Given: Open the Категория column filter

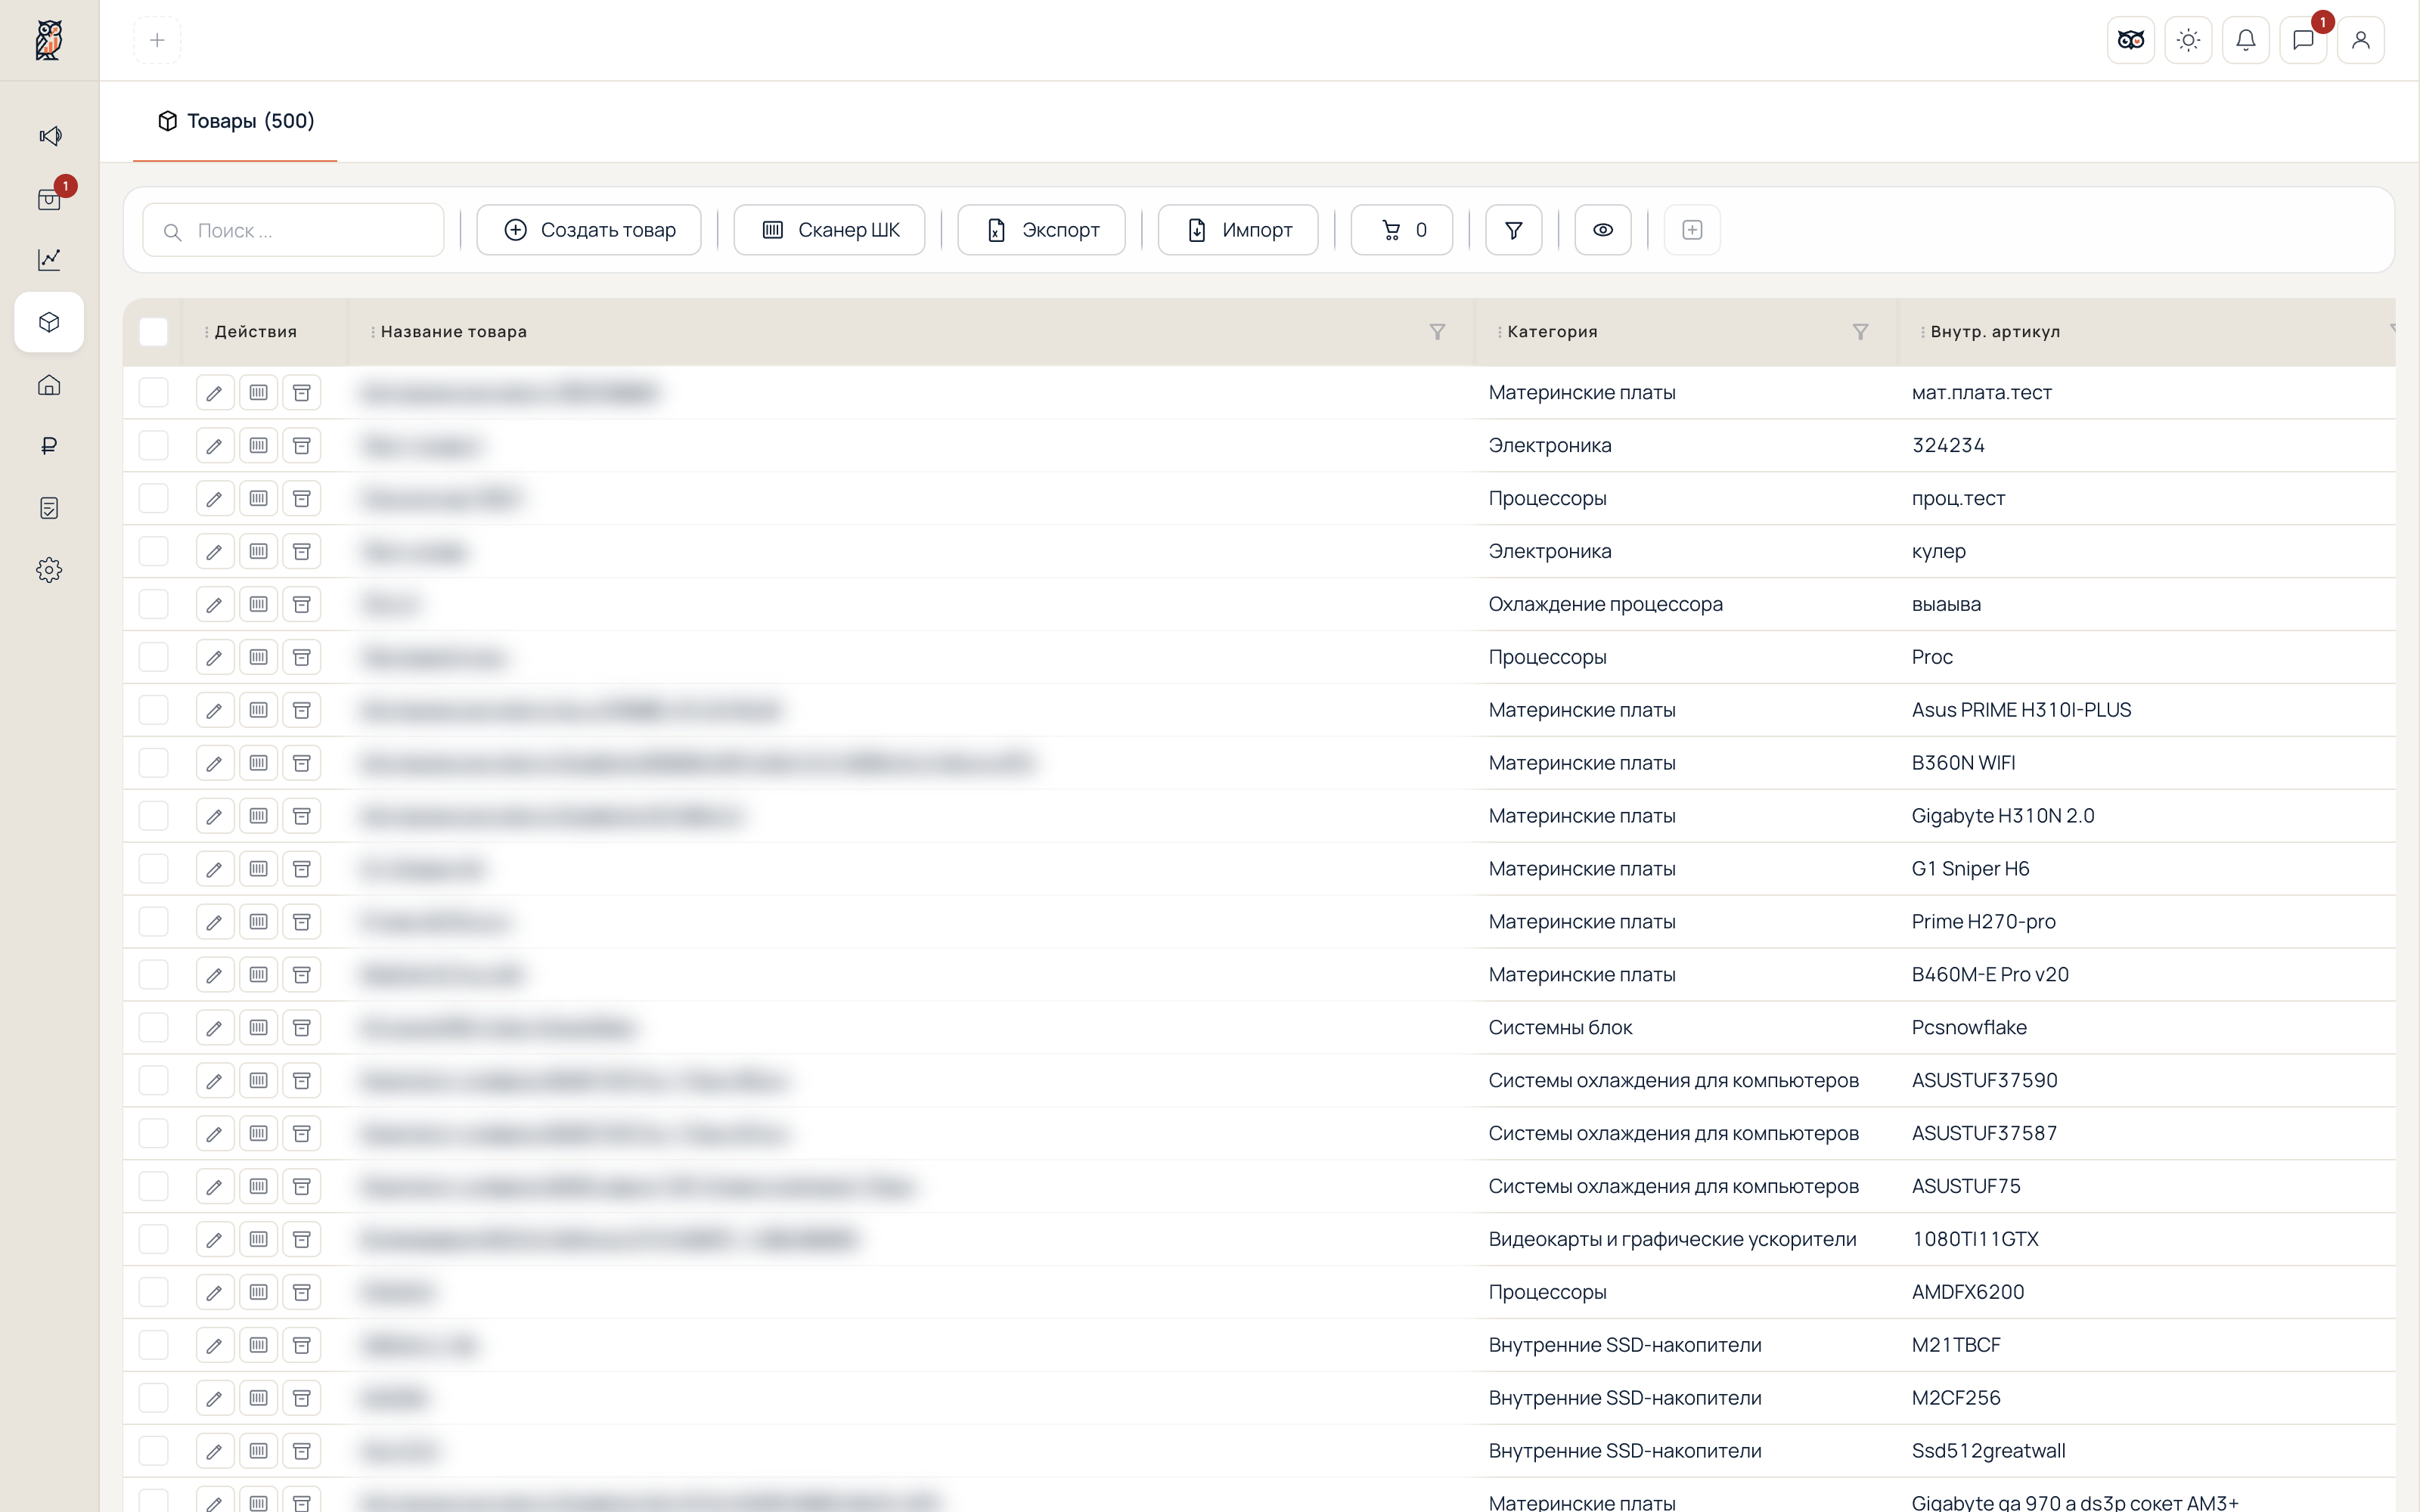Looking at the screenshot, I should coord(1860,332).
